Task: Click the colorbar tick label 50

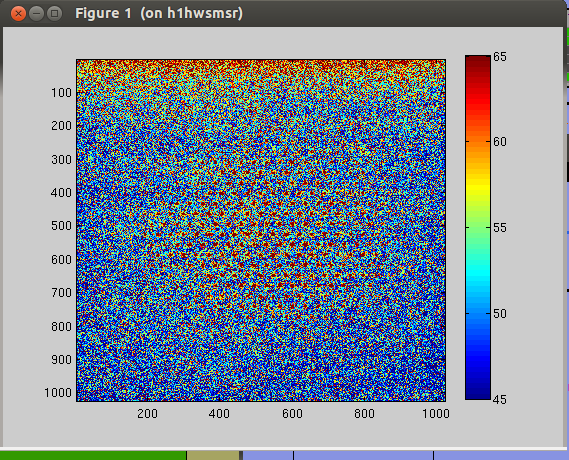Action: point(500,314)
